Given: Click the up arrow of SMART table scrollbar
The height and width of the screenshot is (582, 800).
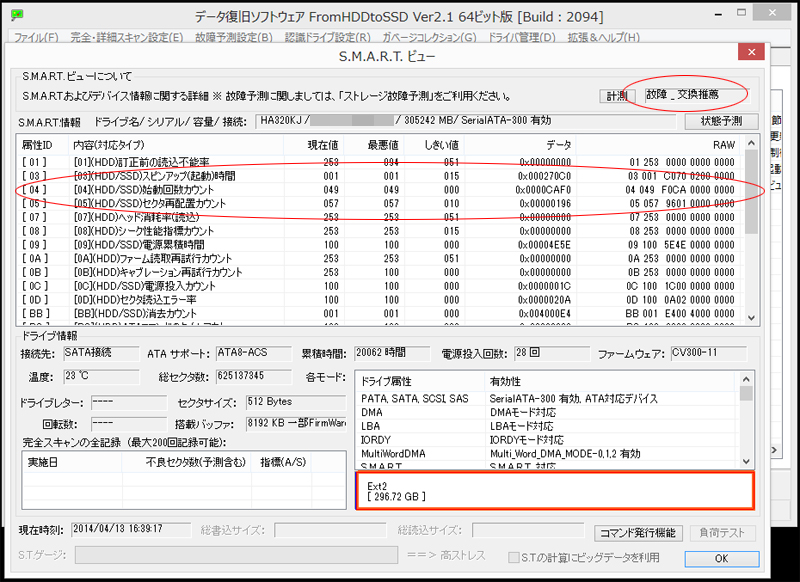Looking at the screenshot, I should pyautogui.click(x=751, y=143).
